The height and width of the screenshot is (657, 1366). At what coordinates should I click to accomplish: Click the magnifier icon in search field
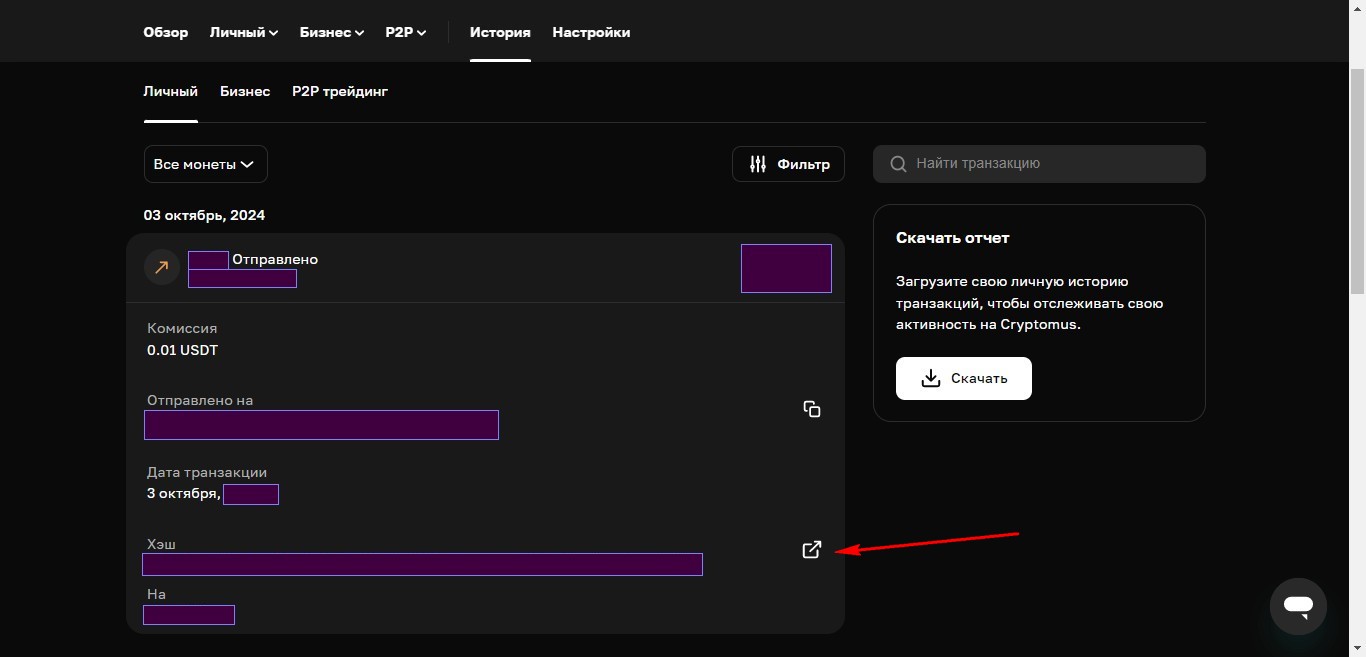[x=899, y=164]
